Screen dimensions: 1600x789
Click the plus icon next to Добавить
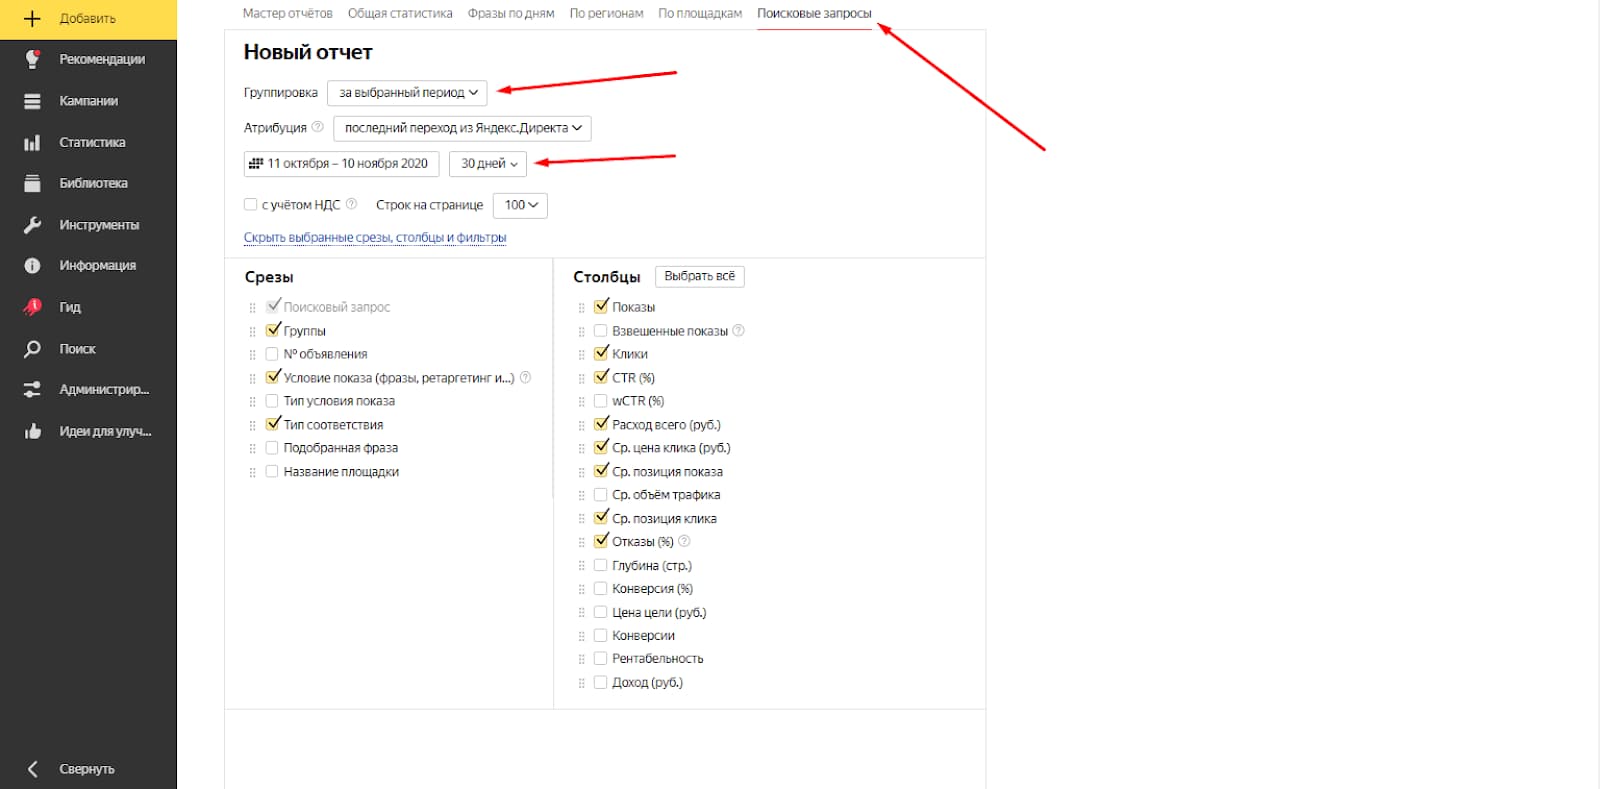[x=32, y=19]
